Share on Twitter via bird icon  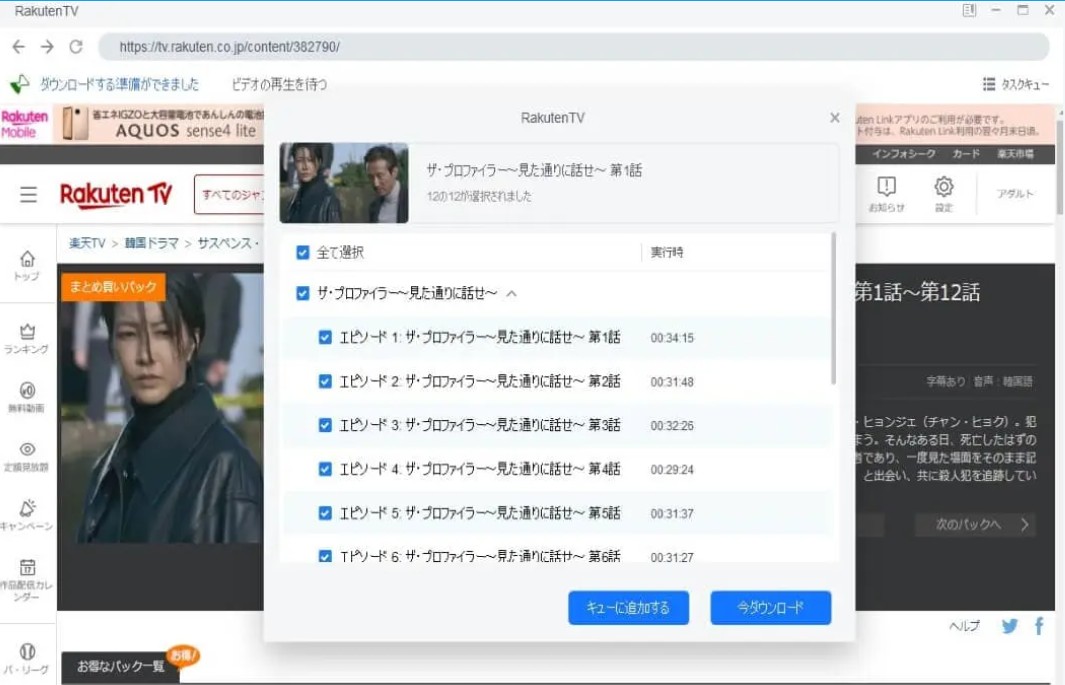click(x=1009, y=625)
